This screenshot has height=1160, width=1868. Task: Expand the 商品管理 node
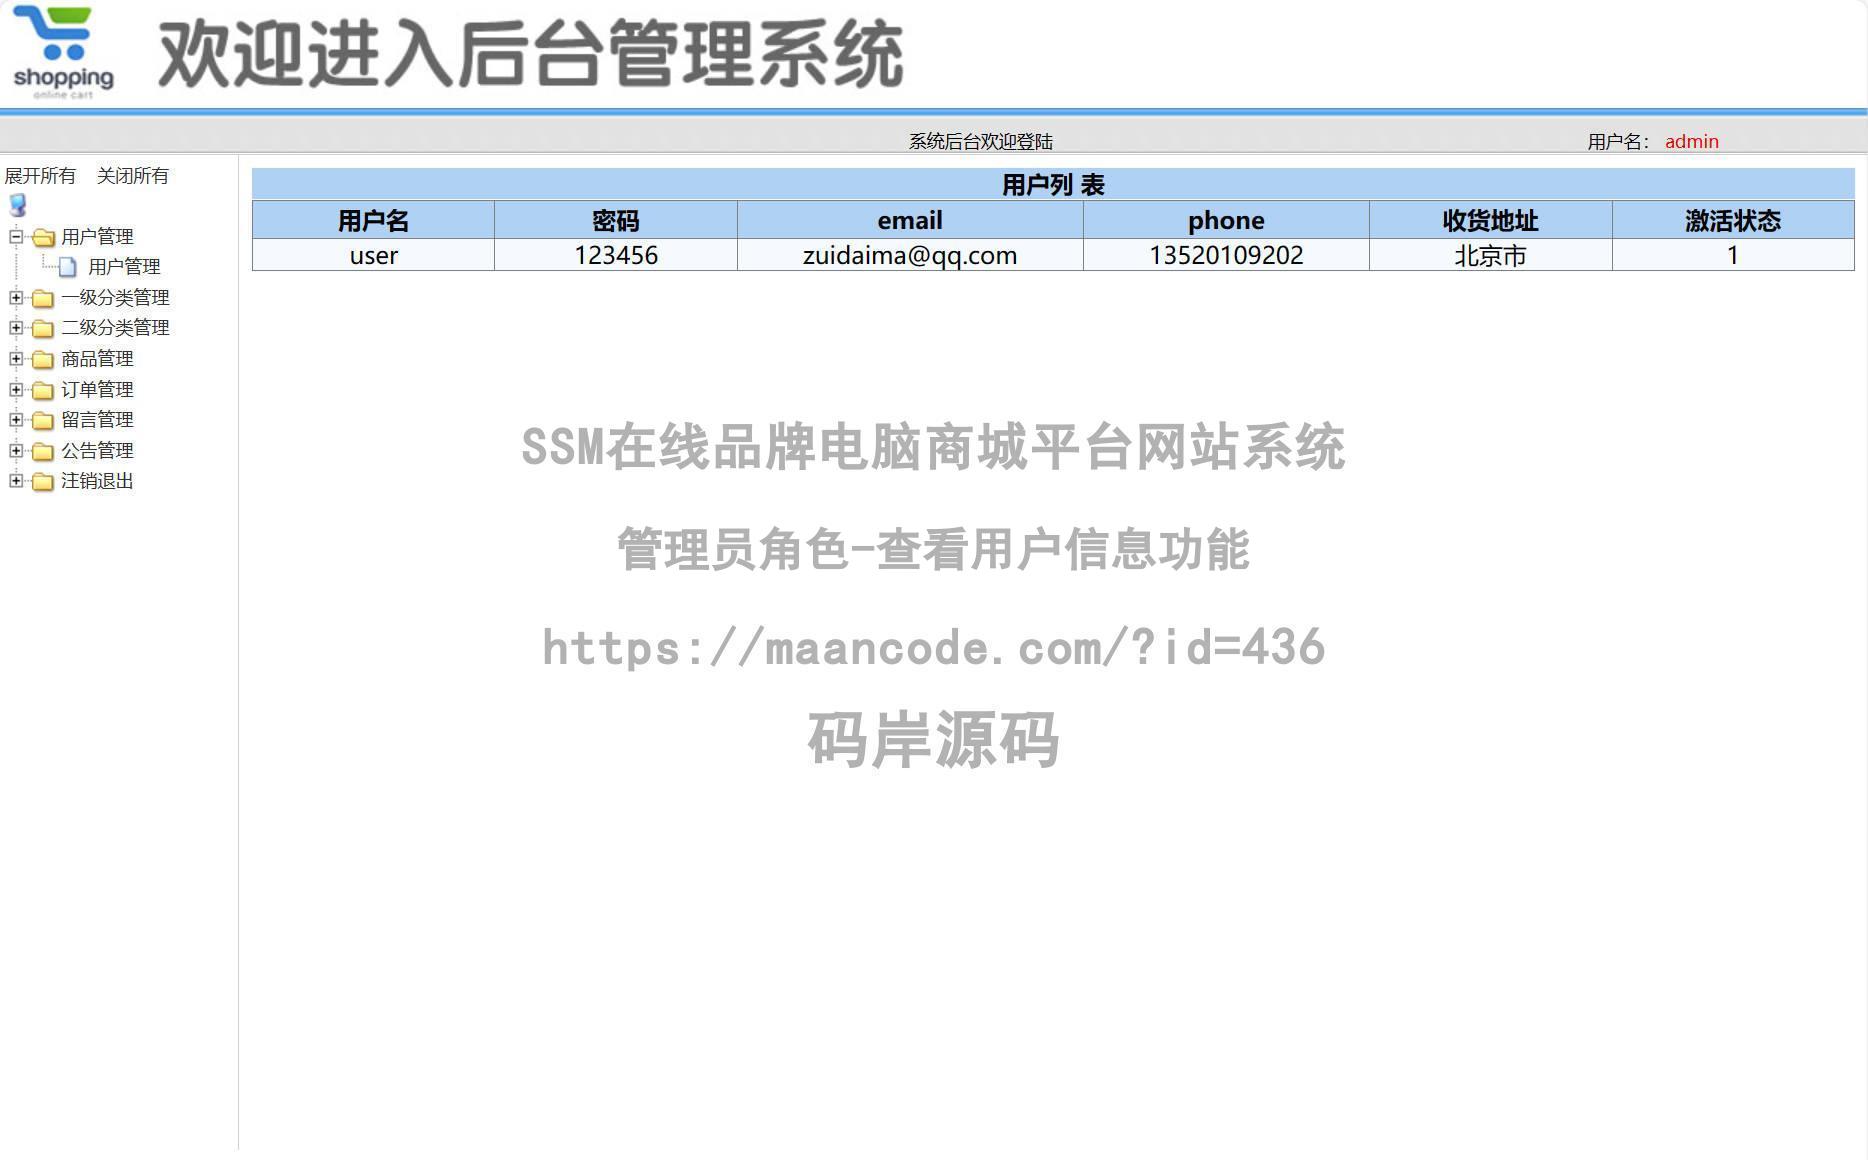click(x=16, y=358)
